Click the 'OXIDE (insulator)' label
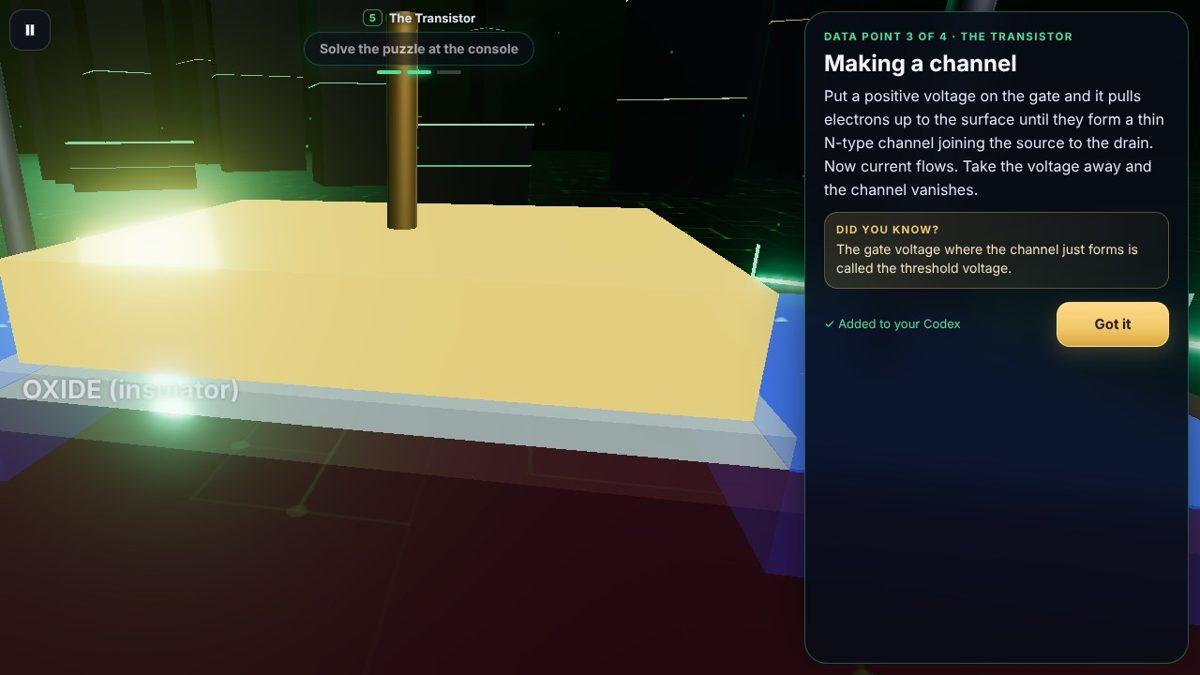The image size is (1200, 675). pos(130,390)
